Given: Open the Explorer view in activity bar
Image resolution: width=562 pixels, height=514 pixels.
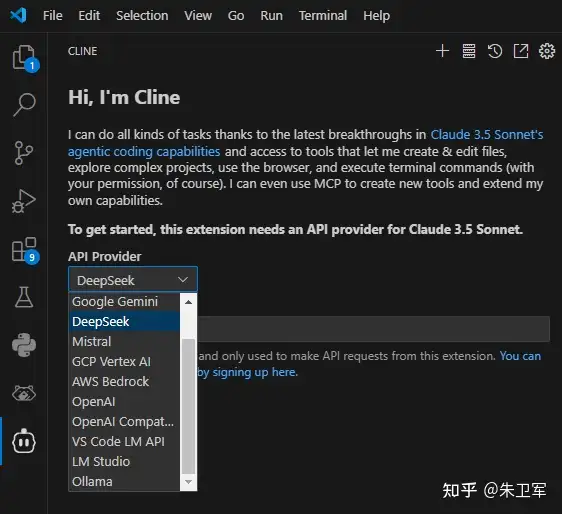Looking at the screenshot, I should click(x=24, y=57).
